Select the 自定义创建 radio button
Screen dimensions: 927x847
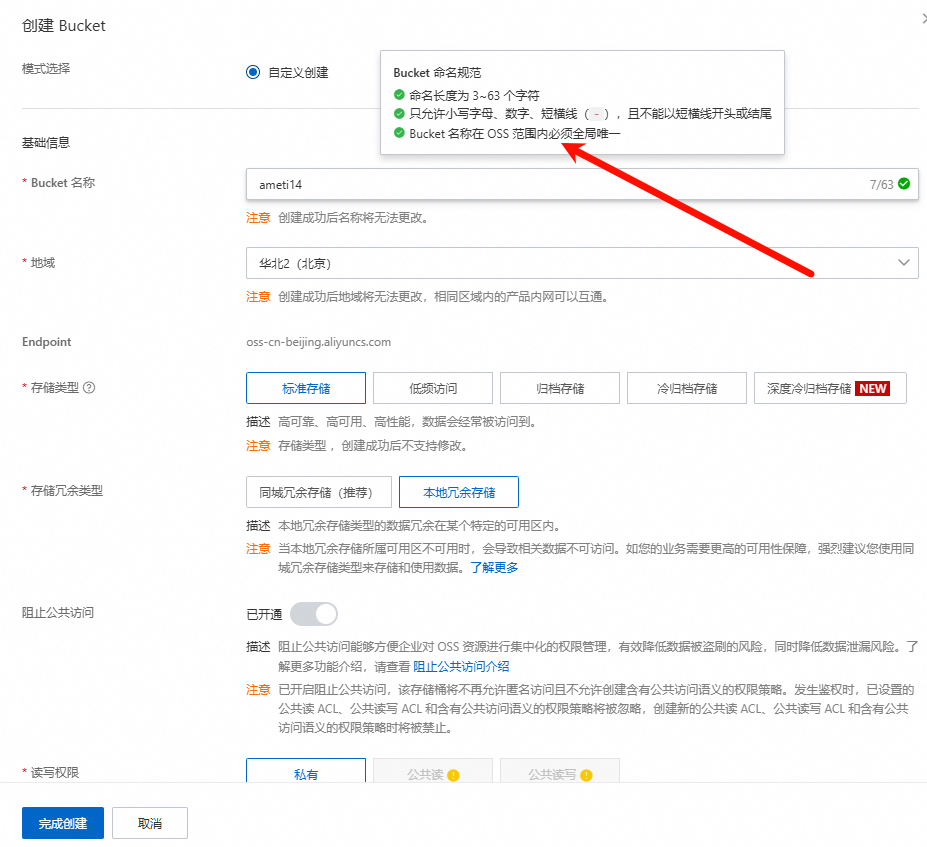point(253,72)
